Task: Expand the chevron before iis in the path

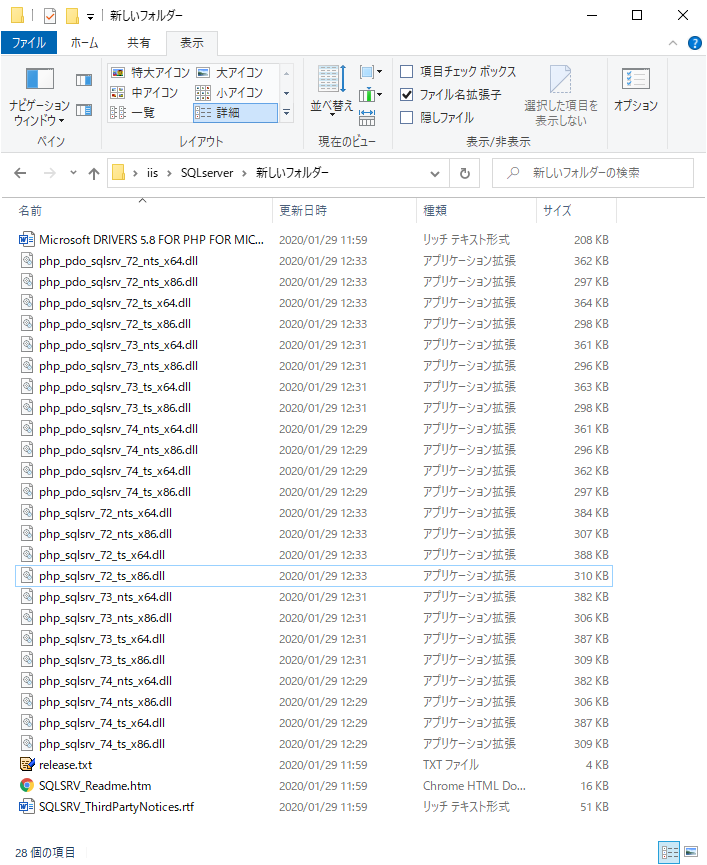Action: (135, 173)
